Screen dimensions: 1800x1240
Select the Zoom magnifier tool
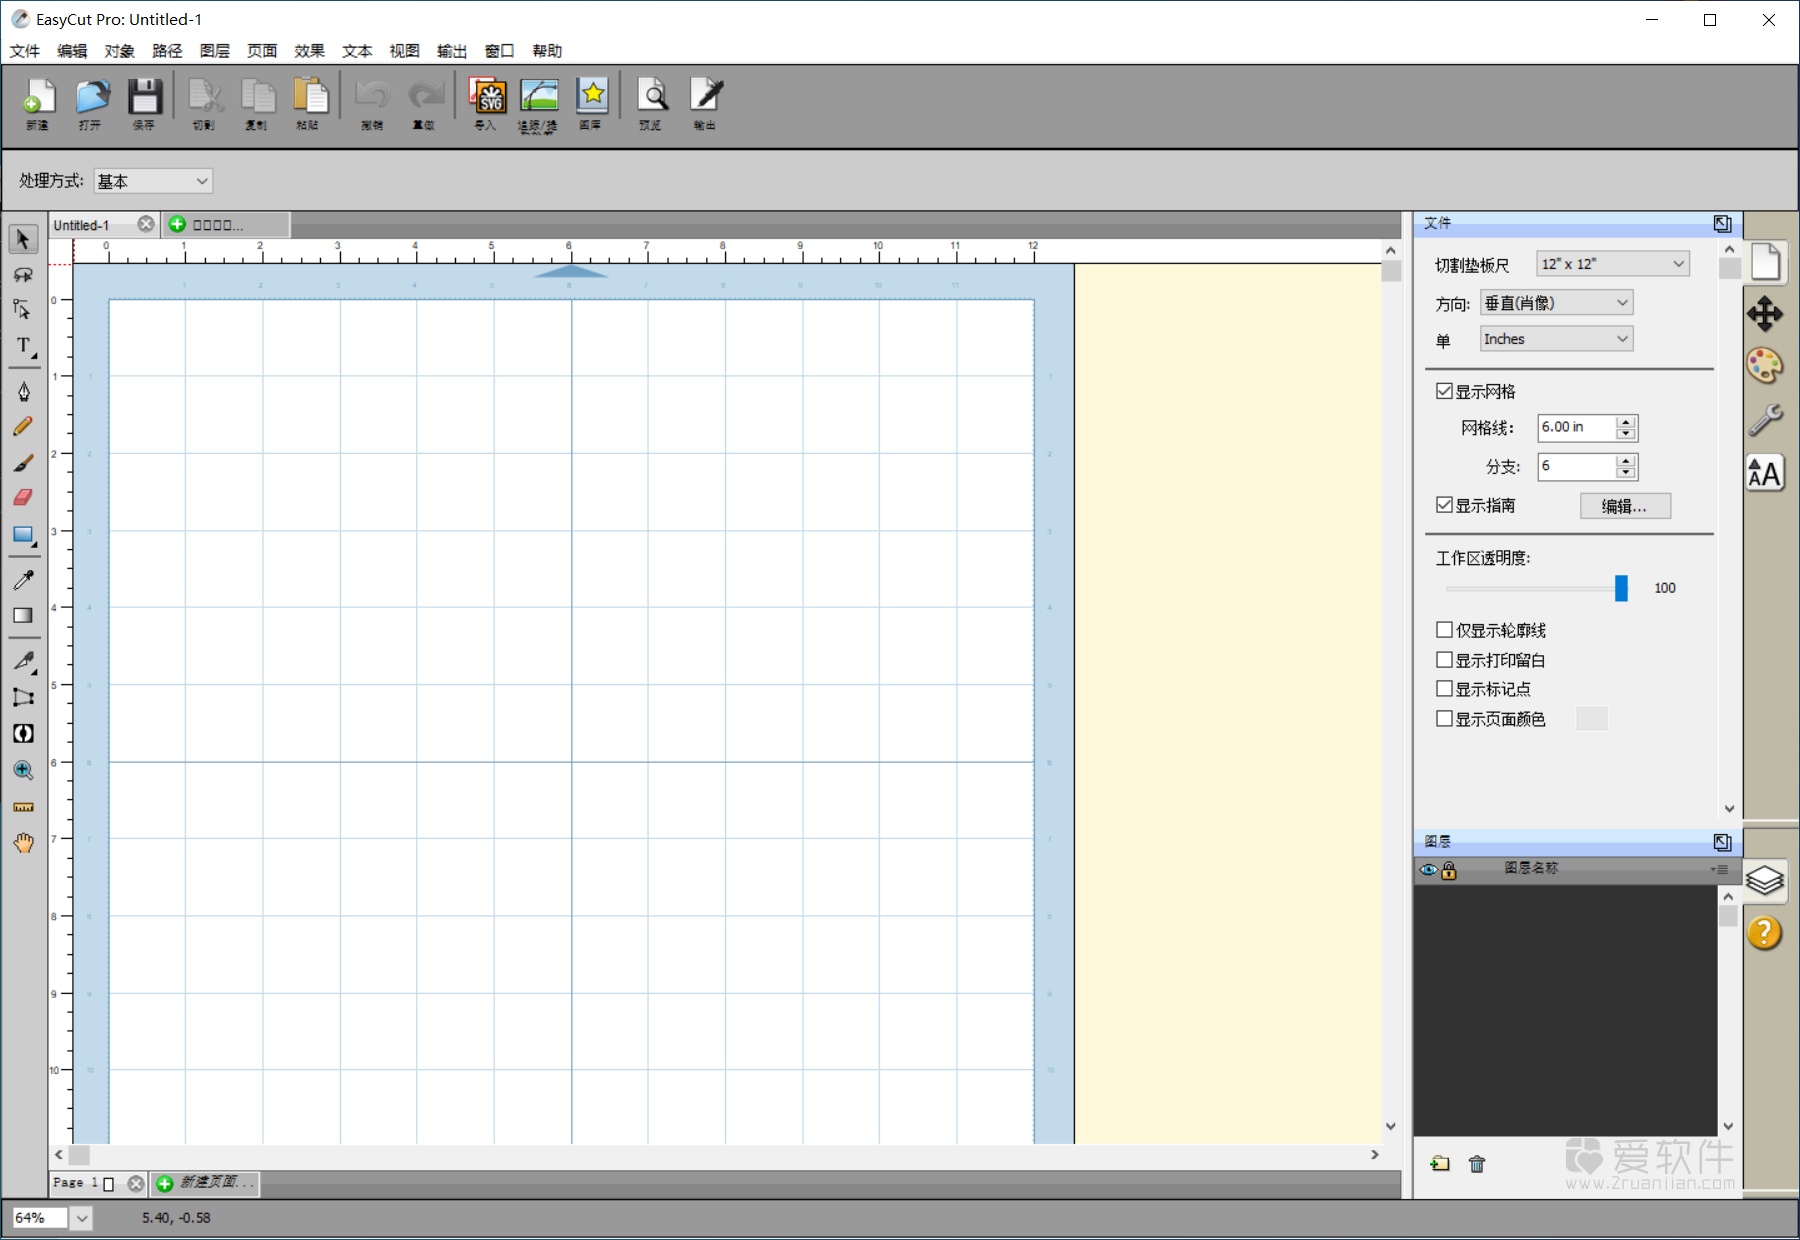pos(22,770)
